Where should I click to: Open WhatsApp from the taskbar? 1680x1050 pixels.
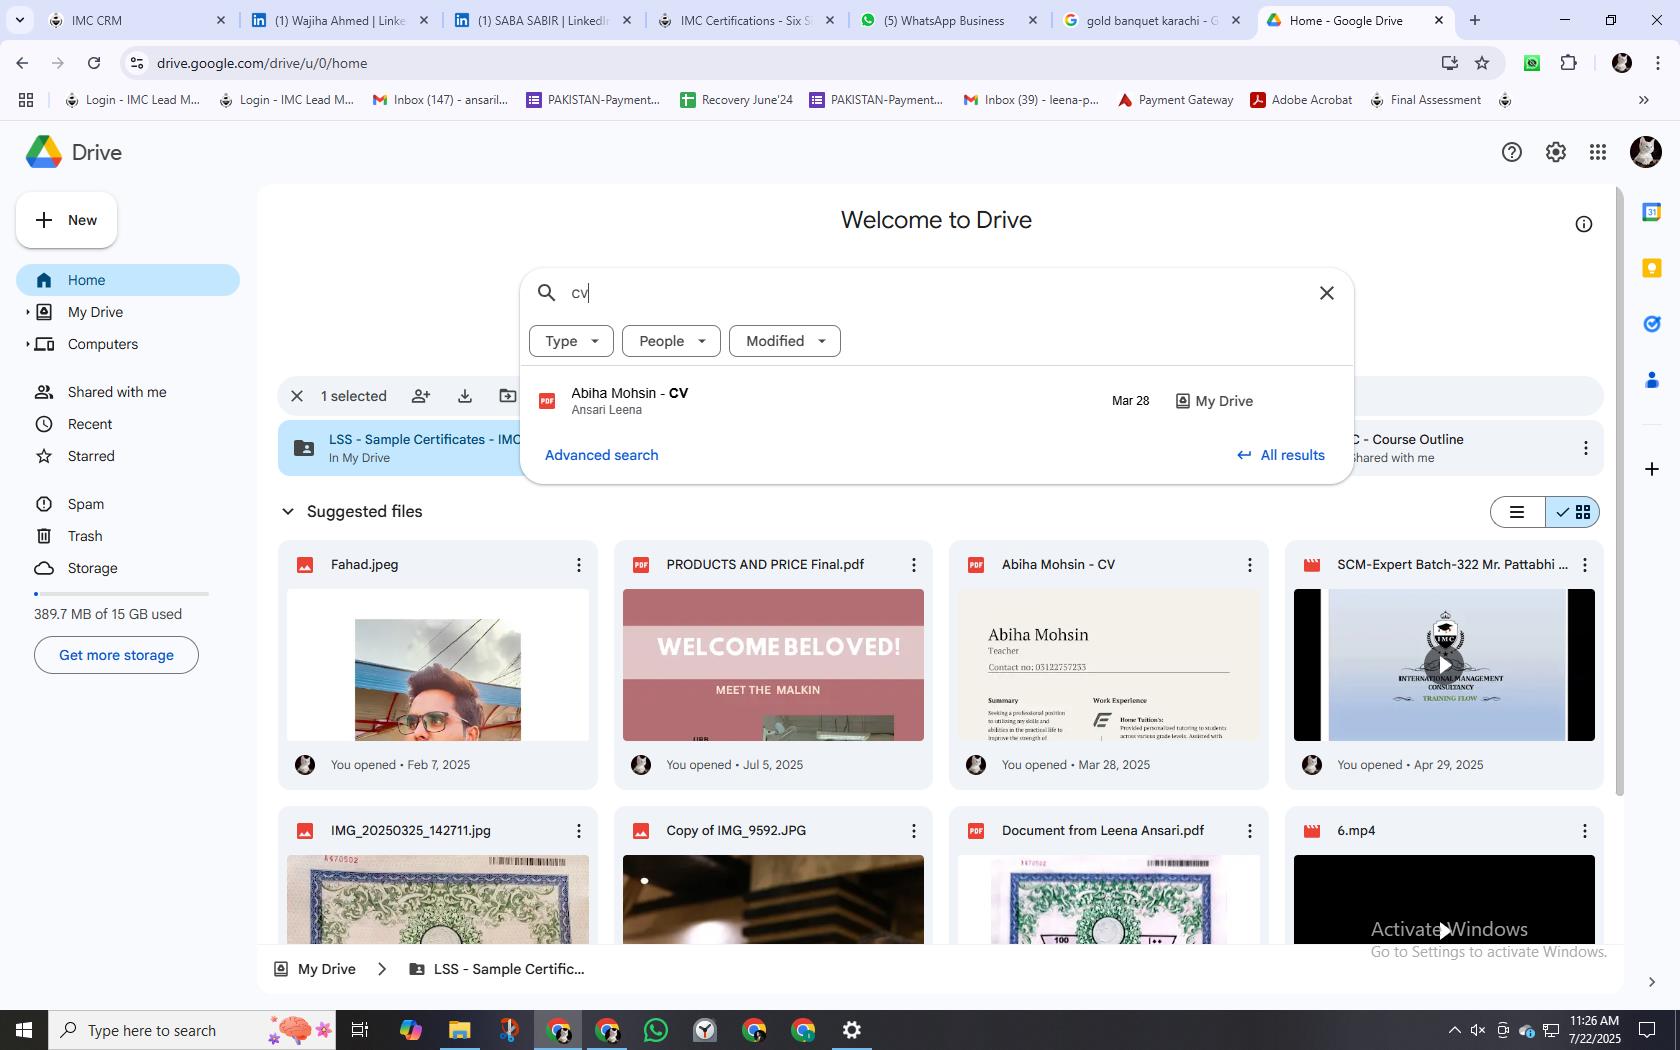pos(656,1030)
